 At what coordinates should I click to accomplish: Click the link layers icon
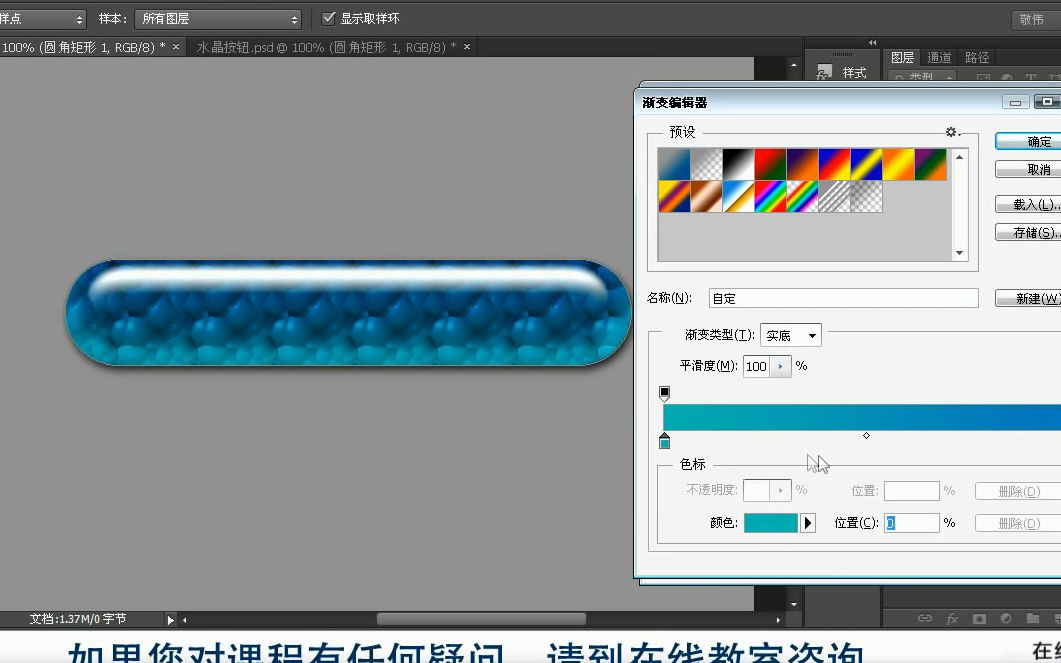coord(925,618)
